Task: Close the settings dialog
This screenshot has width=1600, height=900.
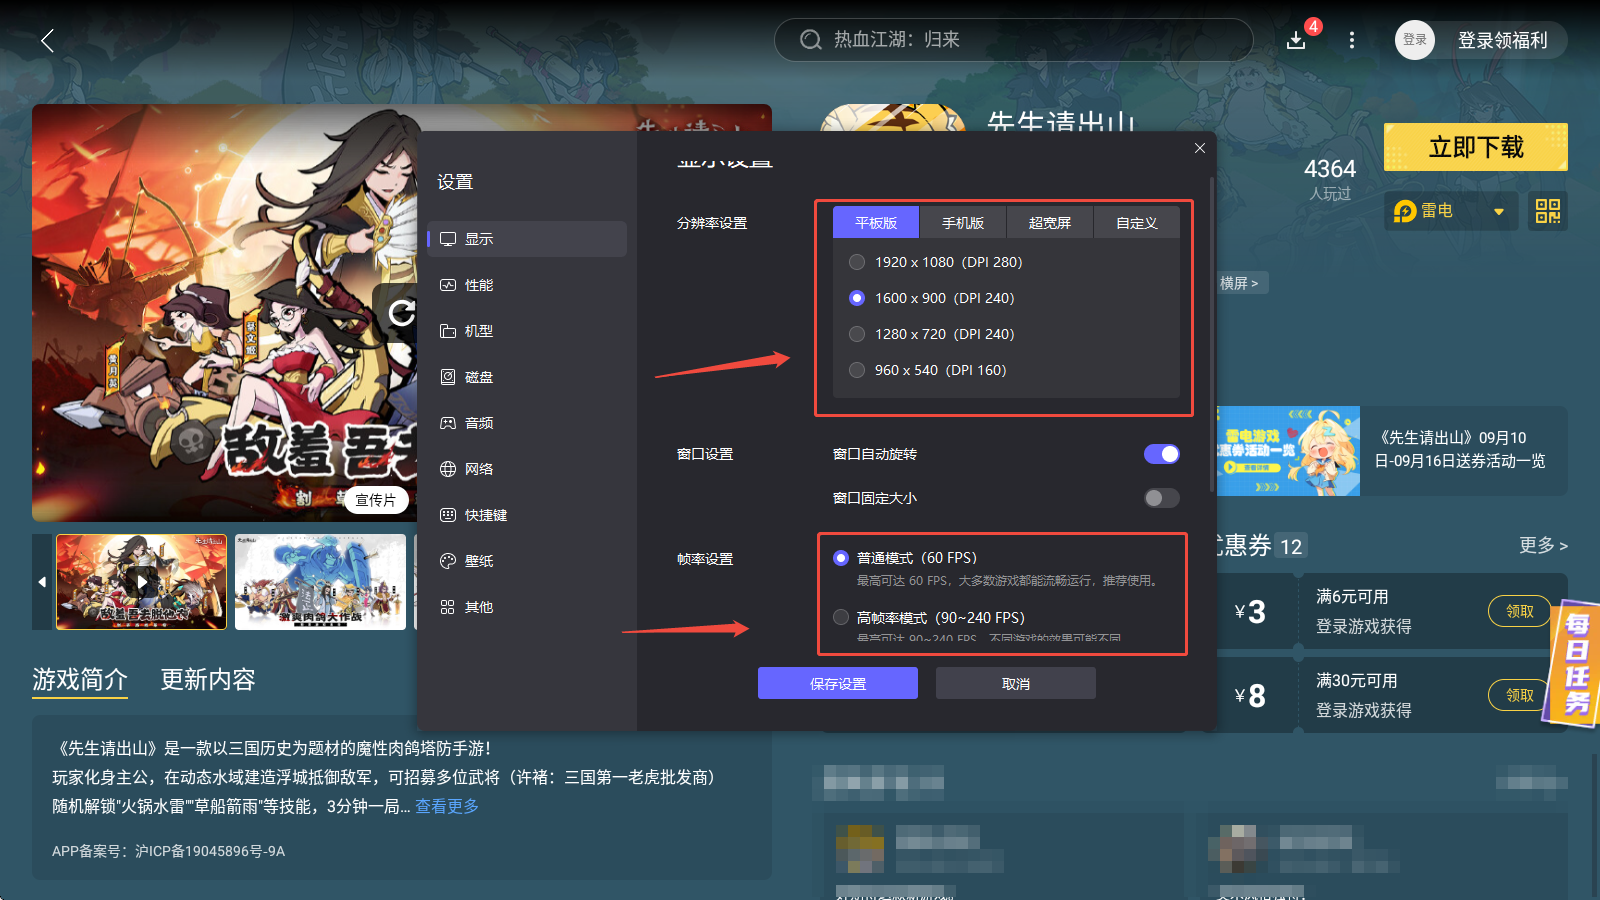Action: (x=1200, y=148)
